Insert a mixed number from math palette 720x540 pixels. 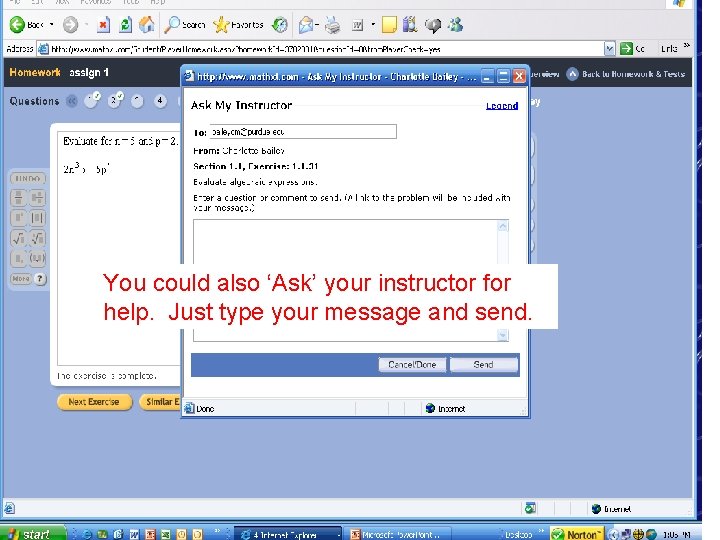pyautogui.click(x=38, y=198)
